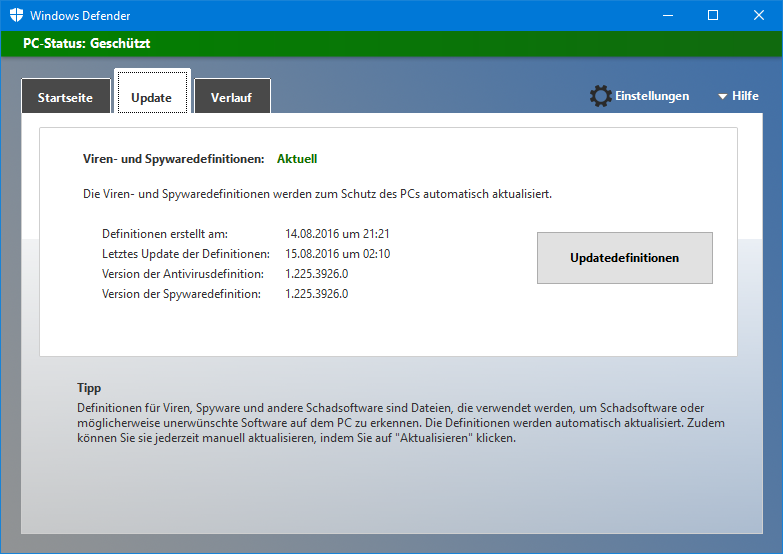Viewport: 783px width, 554px height.
Task: Open Einstellungen settings link
Action: [x=652, y=96]
